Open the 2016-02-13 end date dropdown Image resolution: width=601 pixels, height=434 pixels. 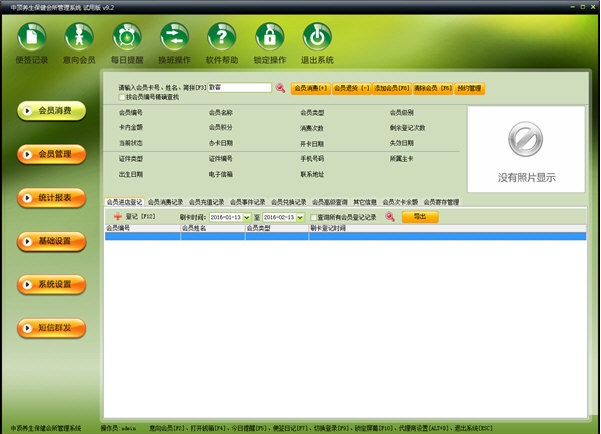coord(300,217)
